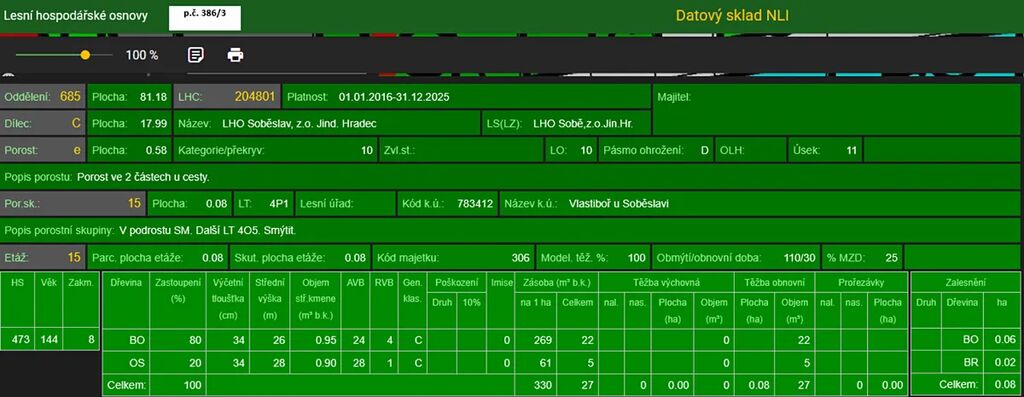Image resolution: width=1024 pixels, height=397 pixels.
Task: Select the LHC 204801 field
Action: point(227,97)
